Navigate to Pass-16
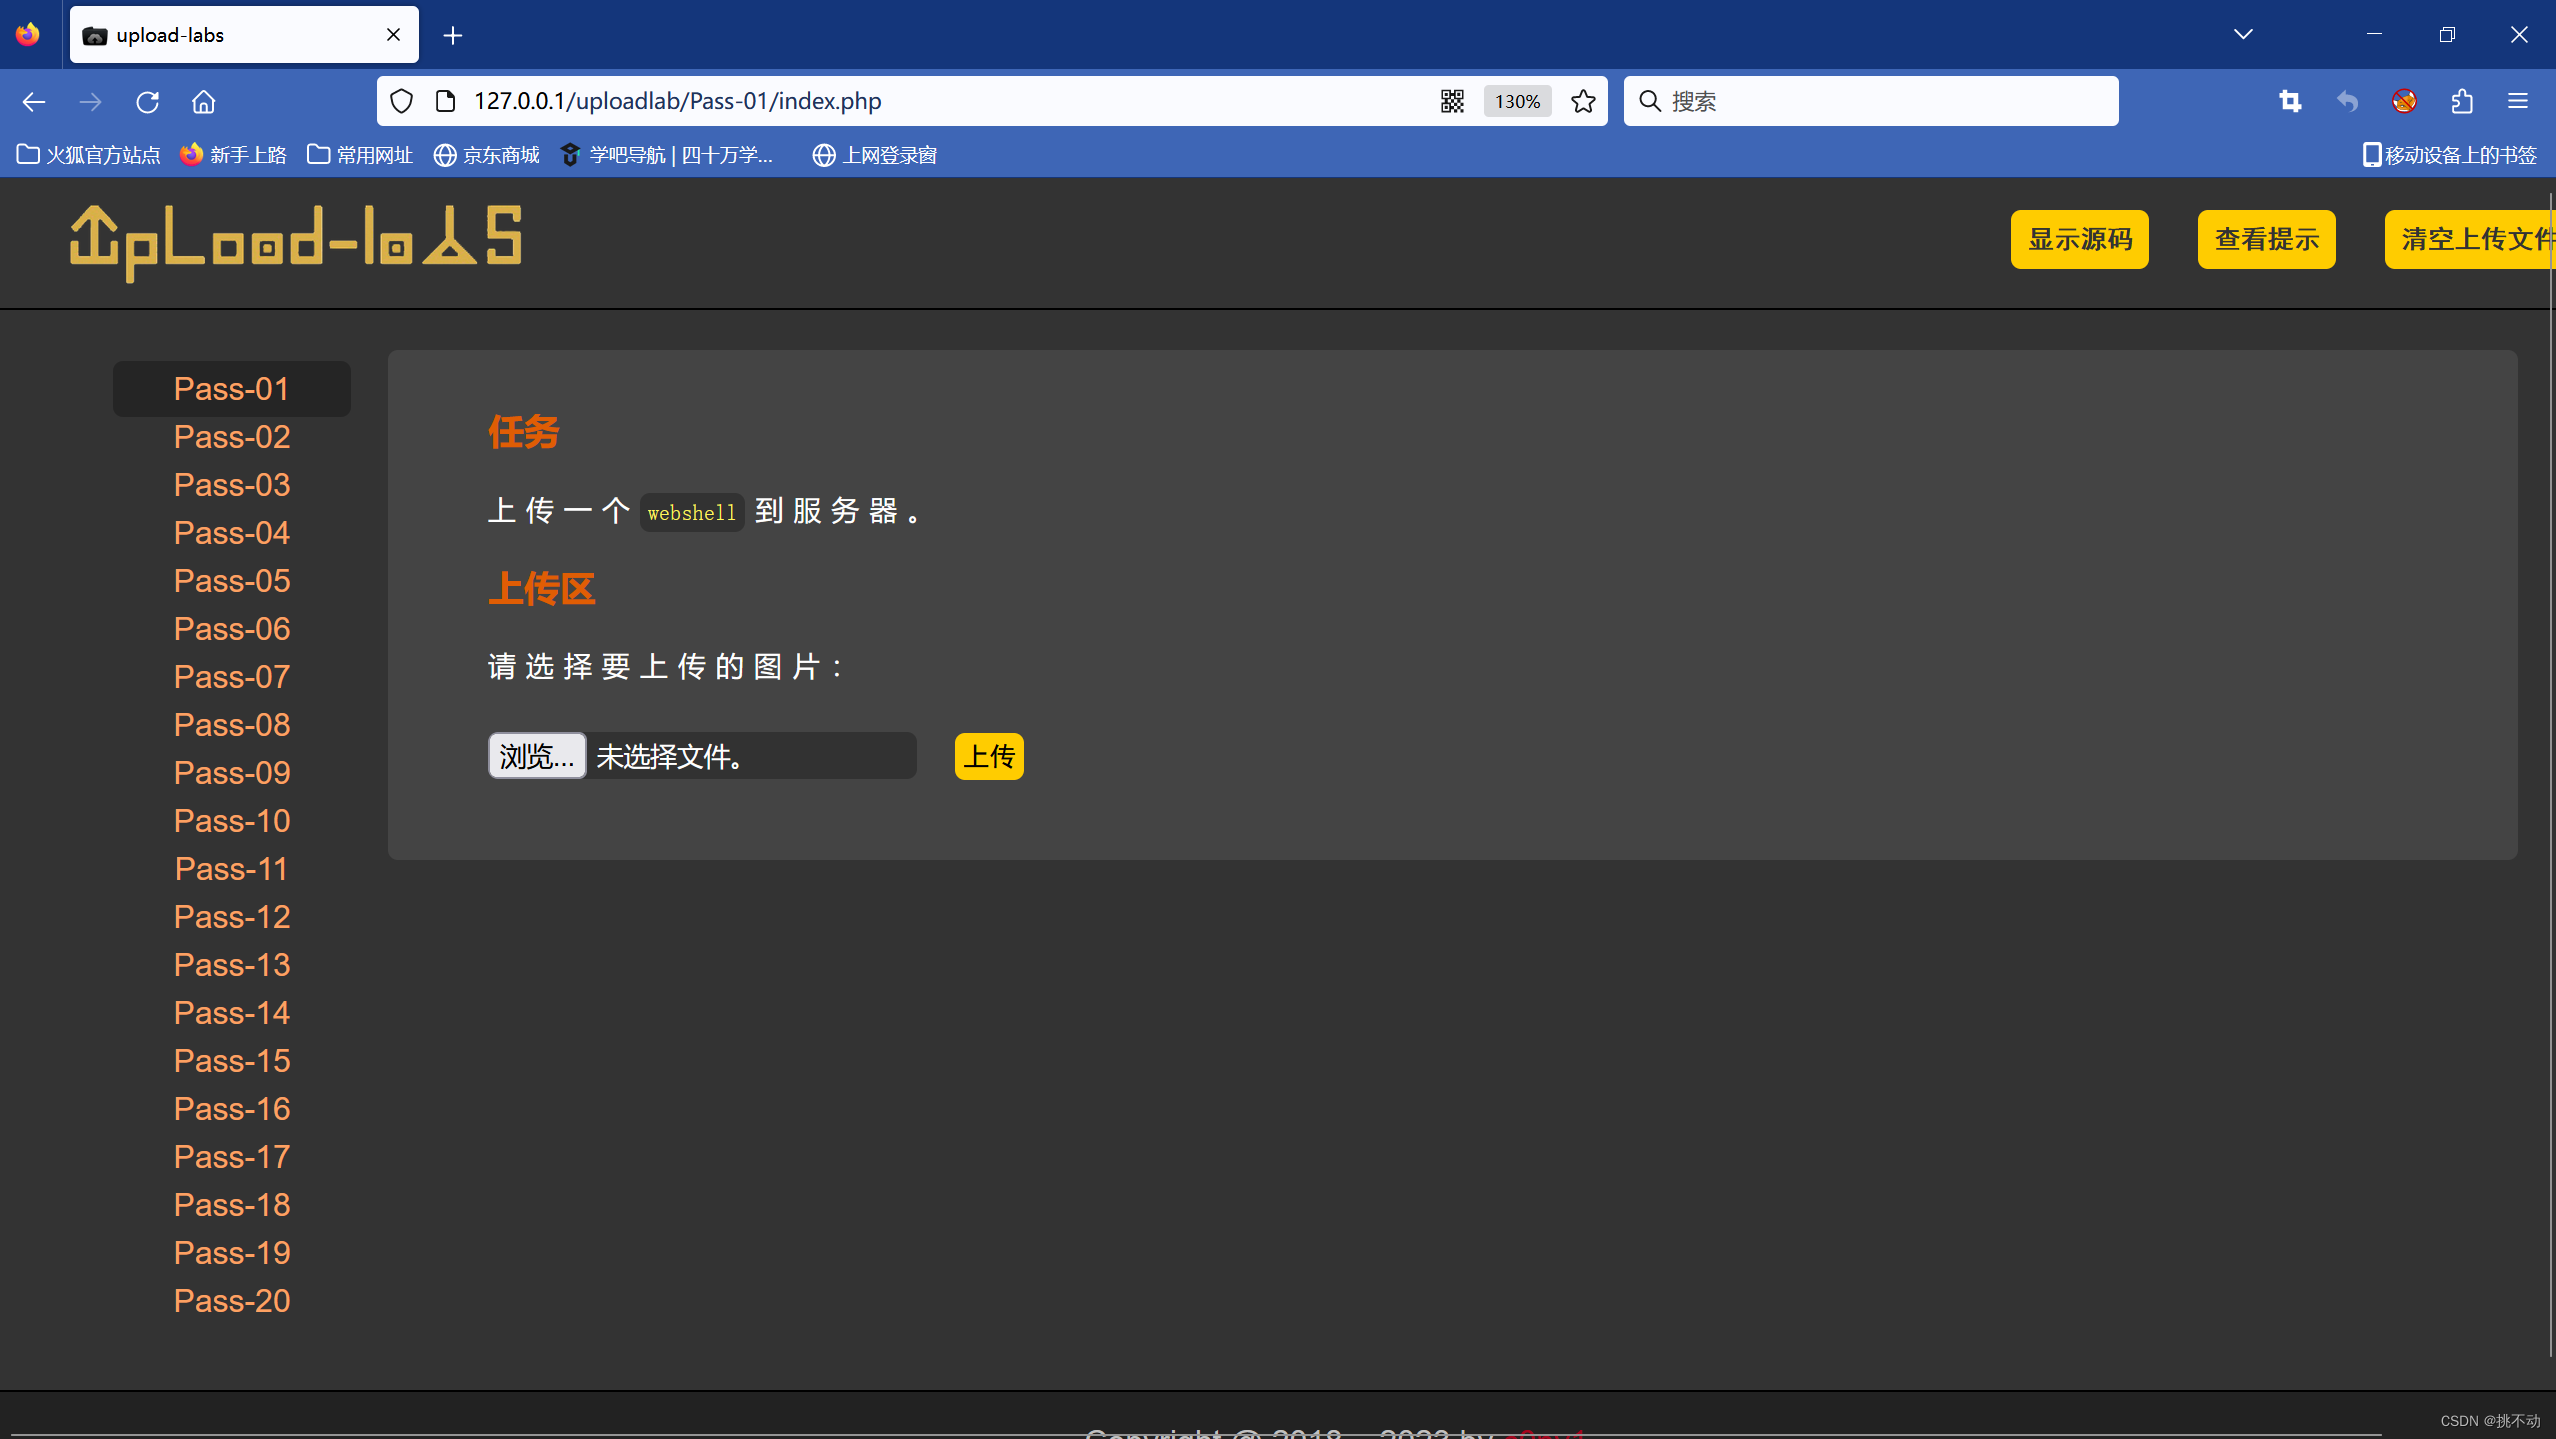This screenshot has height=1439, width=2556. click(x=232, y=1109)
